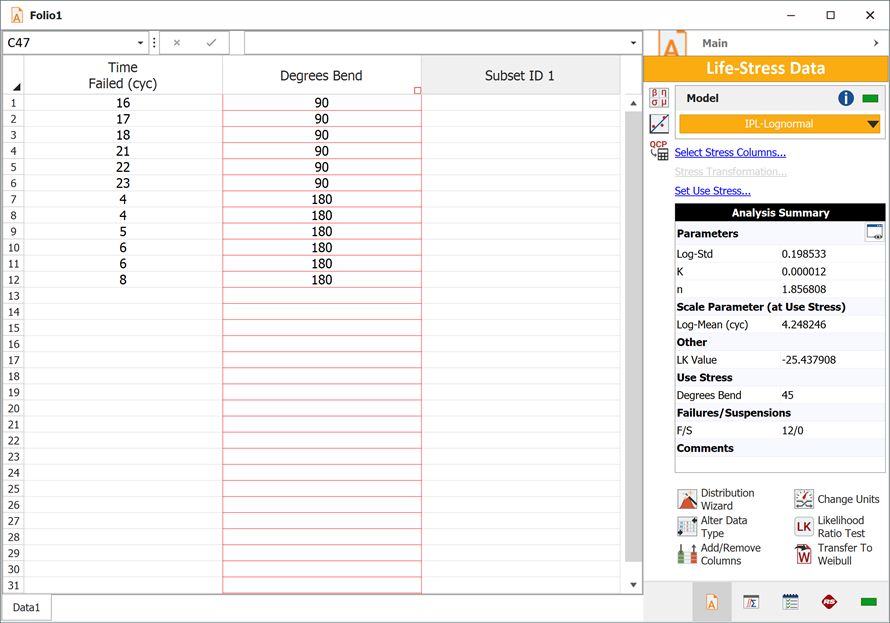
Task: Launch the QCP calculator icon
Action: click(659, 150)
